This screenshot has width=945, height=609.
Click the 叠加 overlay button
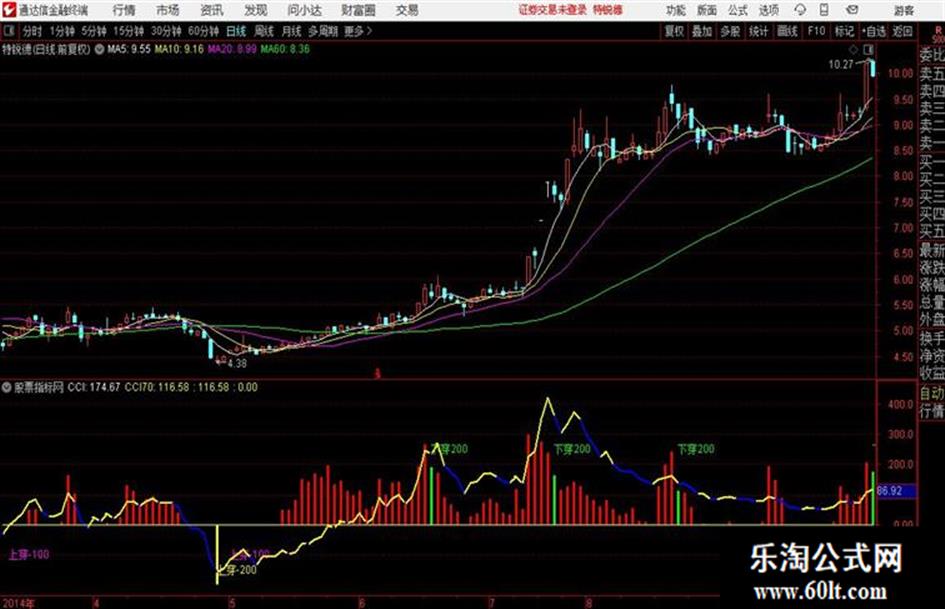[x=702, y=31]
